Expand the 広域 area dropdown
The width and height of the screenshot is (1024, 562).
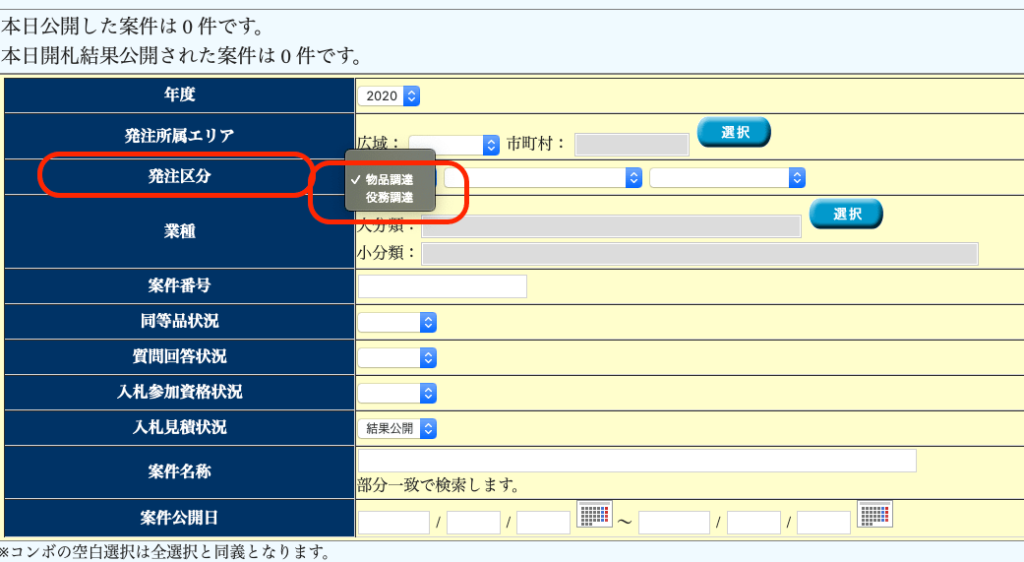[x=454, y=144]
